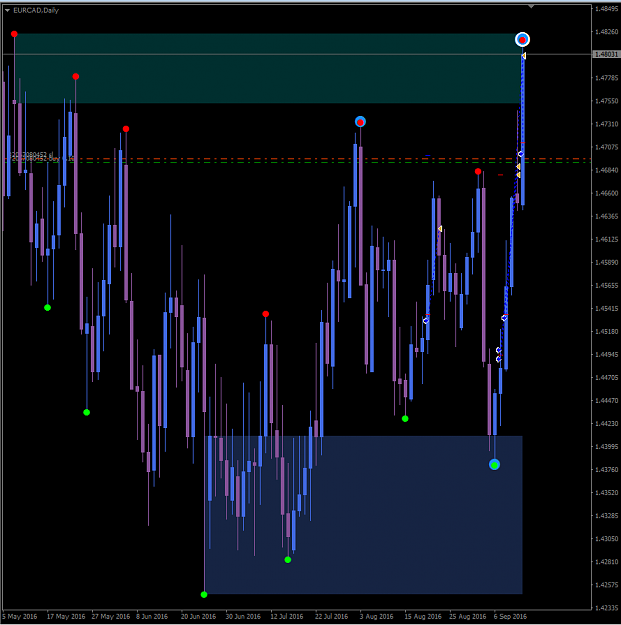Screen dimensions: 621x625
Task: Click yellow arrow near 1.46125 on August candle
Action: click(440, 228)
